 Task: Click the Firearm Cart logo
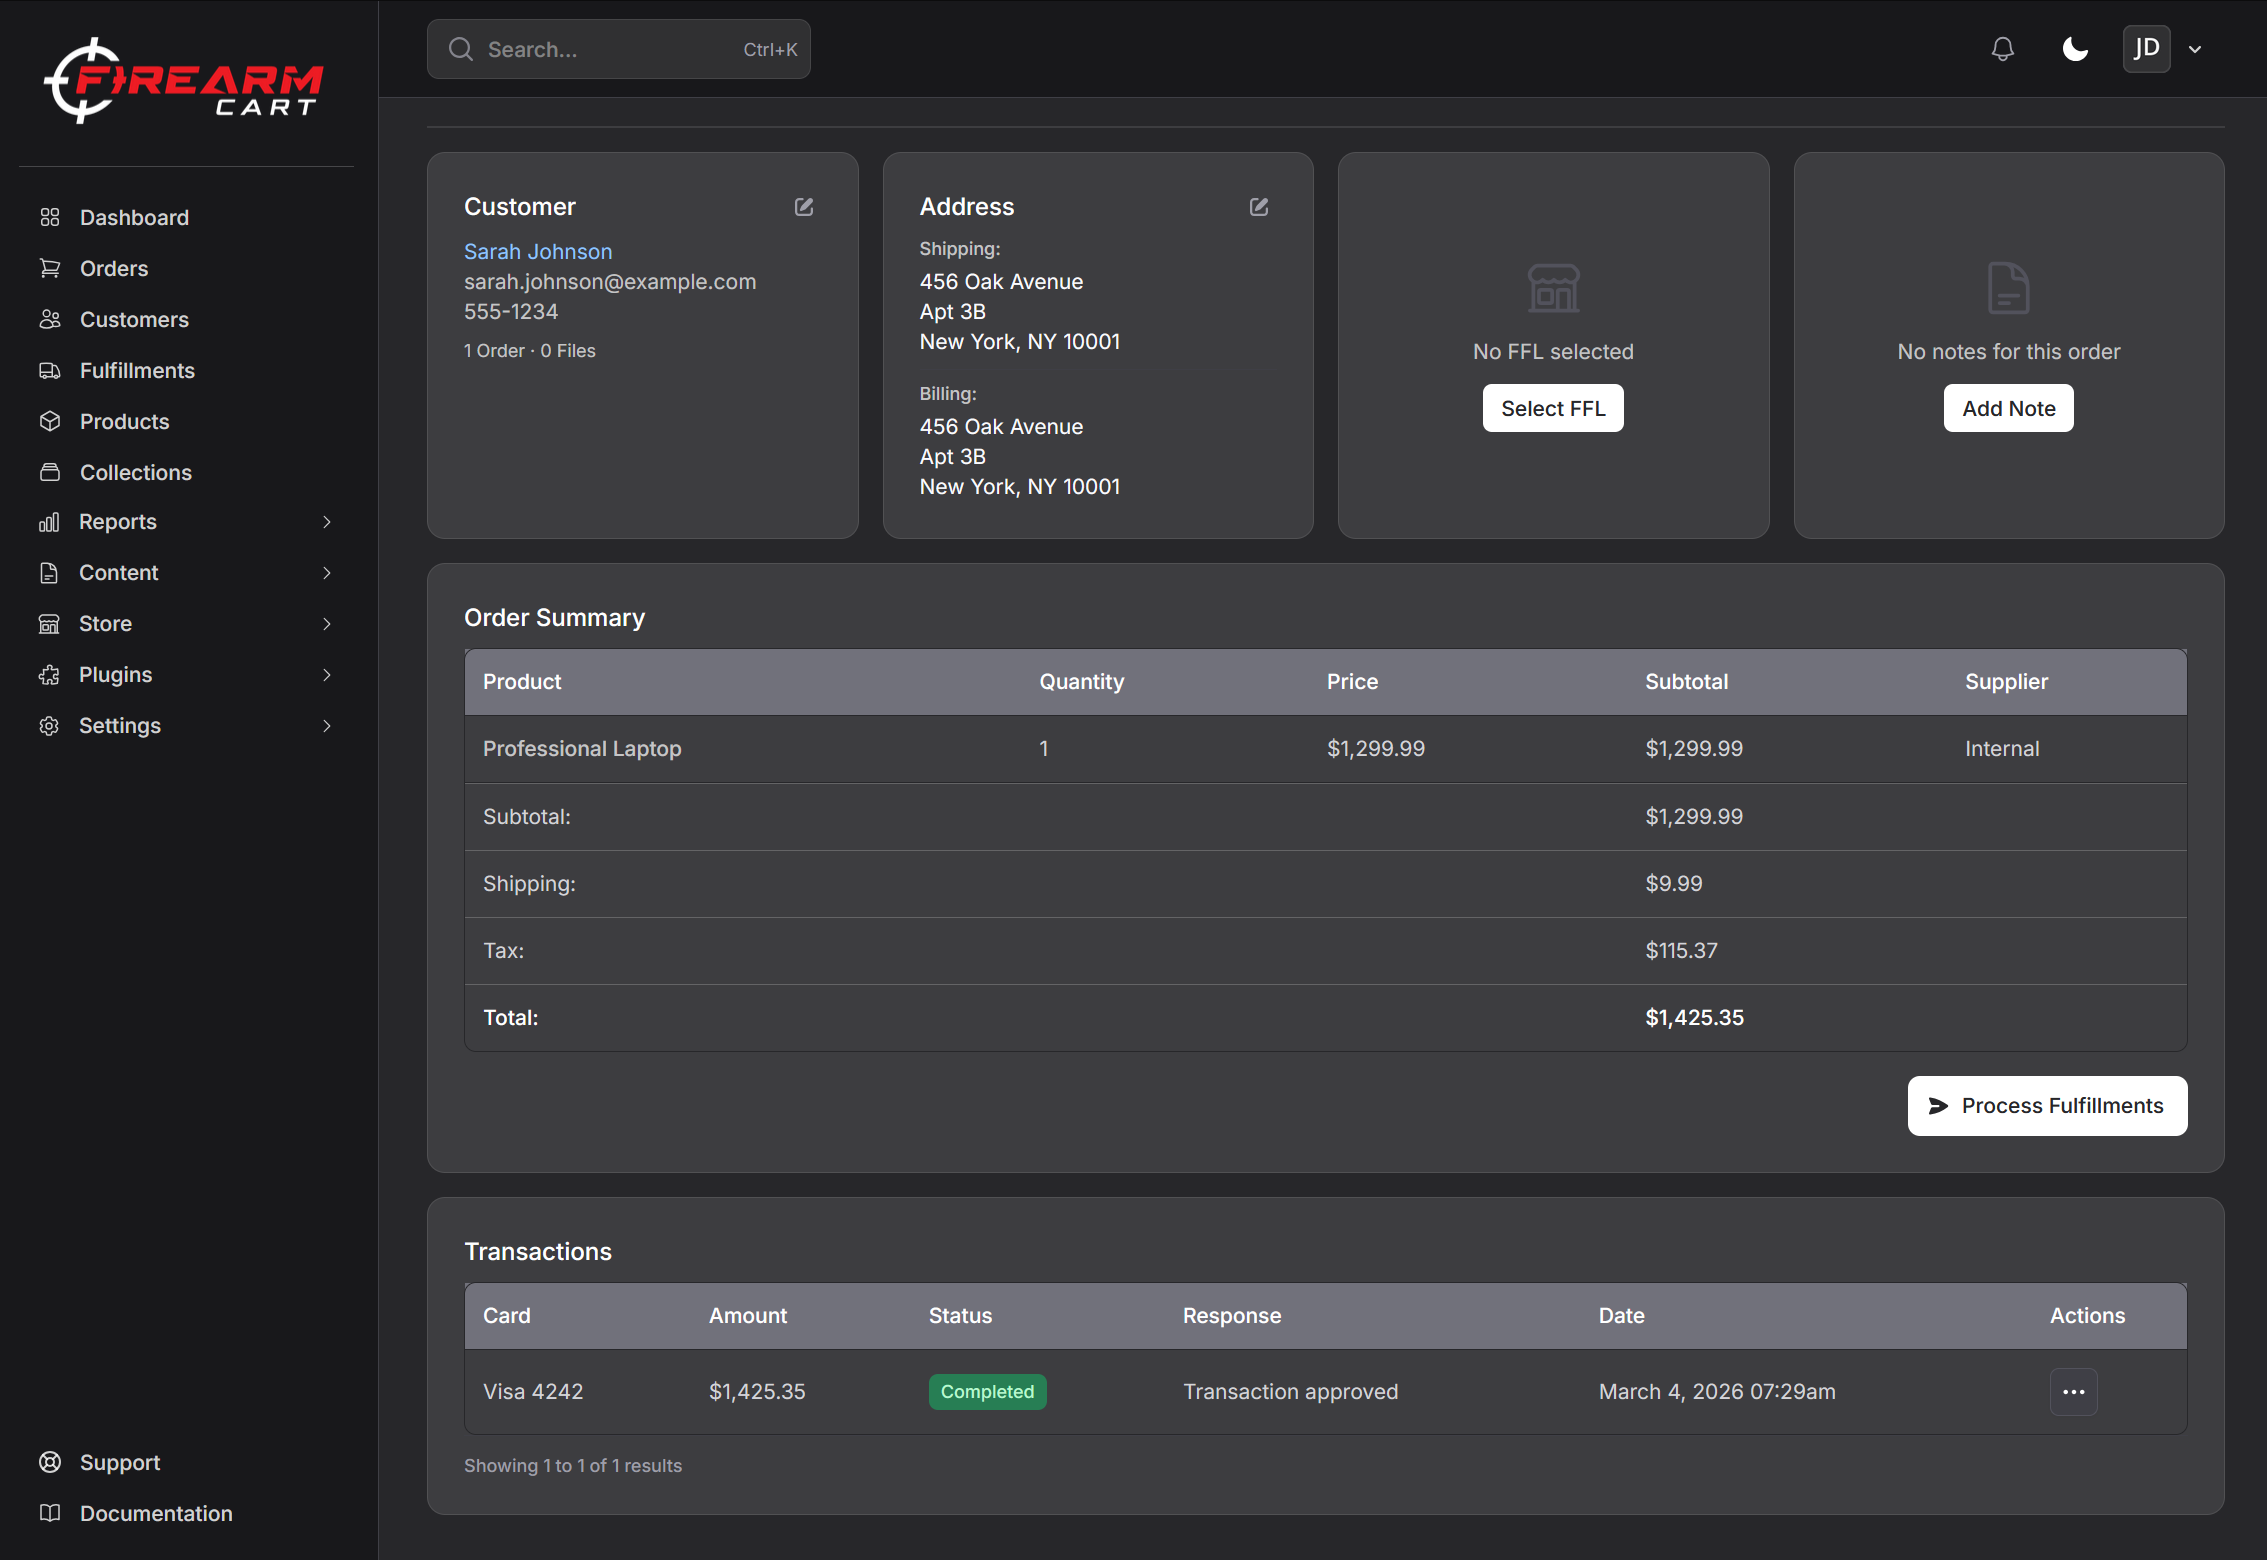(184, 81)
